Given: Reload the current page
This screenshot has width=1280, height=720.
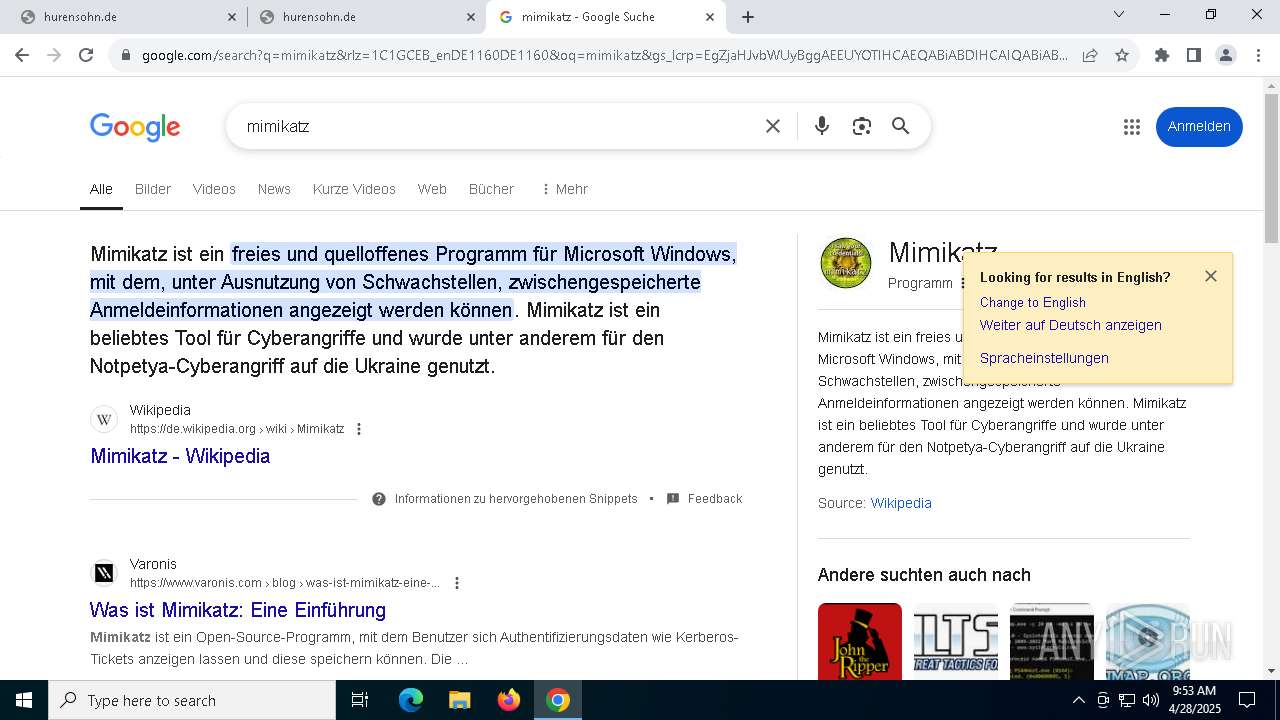Looking at the screenshot, I should coord(86,55).
